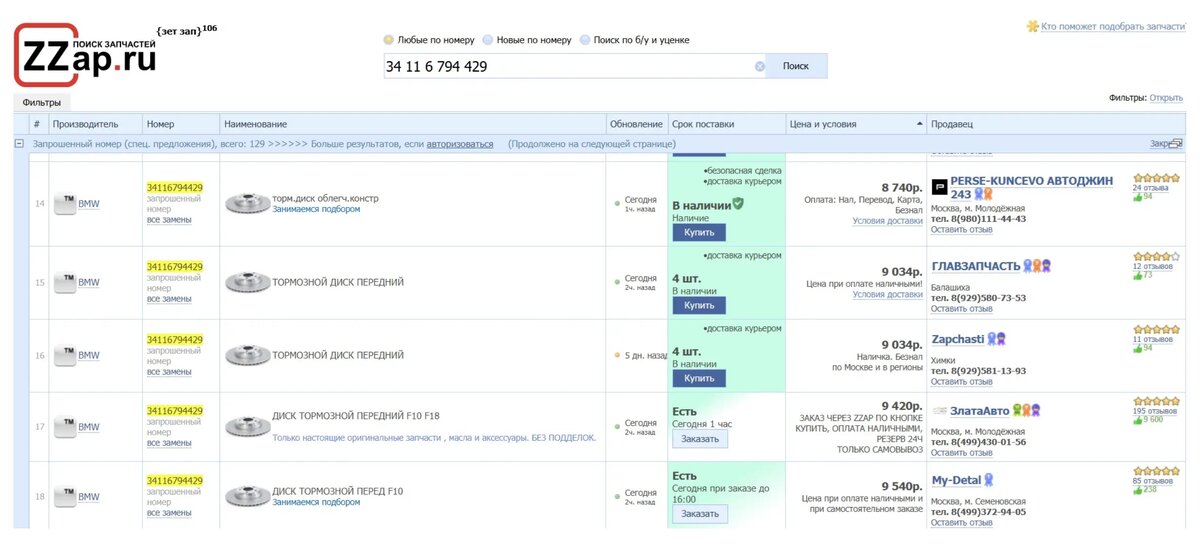
Task: Open the Фильтры tab
Action: coord(42,103)
